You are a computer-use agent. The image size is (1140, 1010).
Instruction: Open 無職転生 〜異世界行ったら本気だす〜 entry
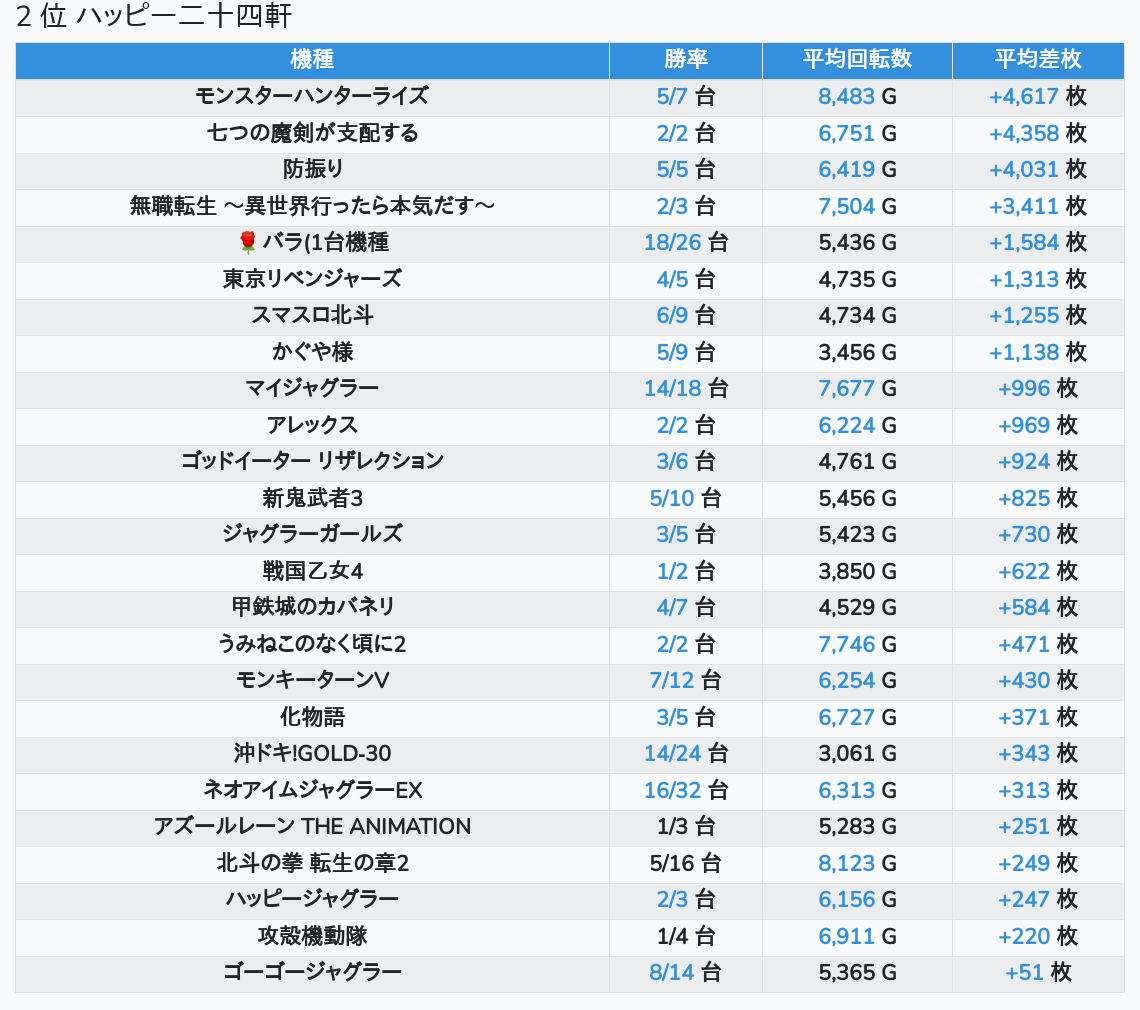(312, 206)
